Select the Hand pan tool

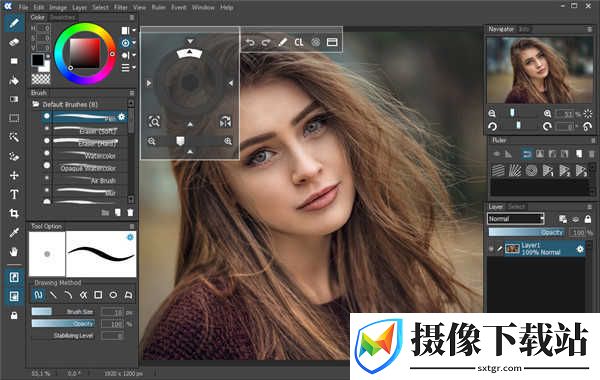(14, 251)
